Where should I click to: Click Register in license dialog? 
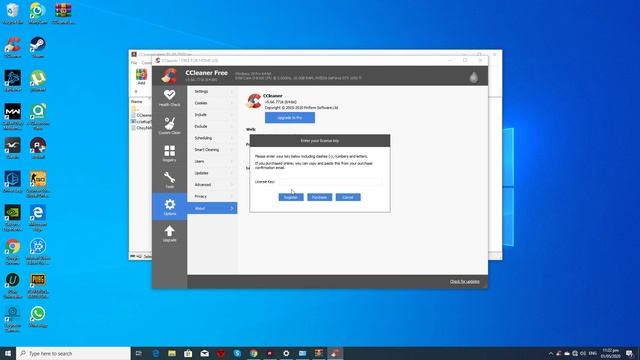[291, 197]
